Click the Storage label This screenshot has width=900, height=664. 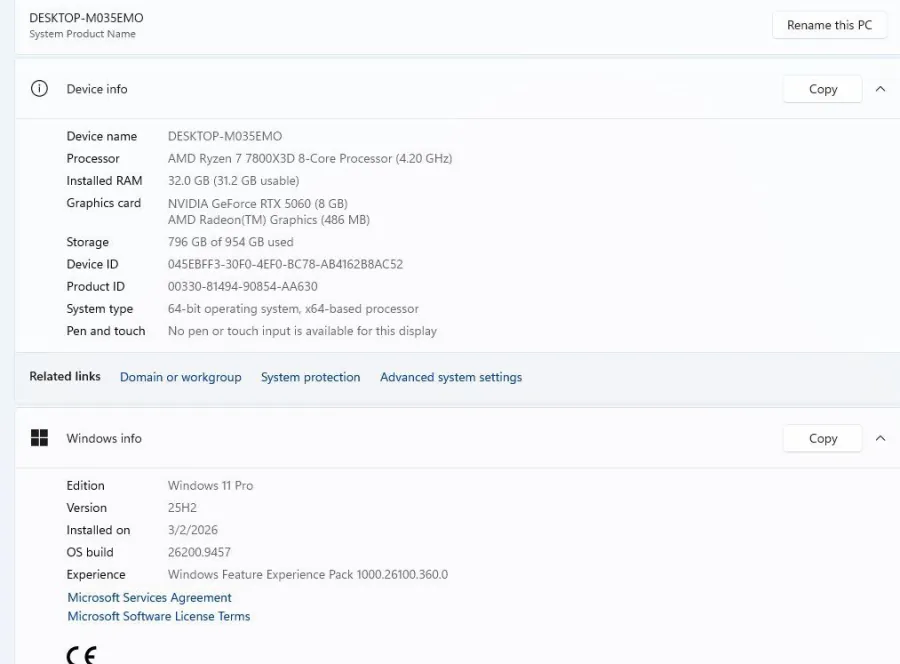coord(87,242)
